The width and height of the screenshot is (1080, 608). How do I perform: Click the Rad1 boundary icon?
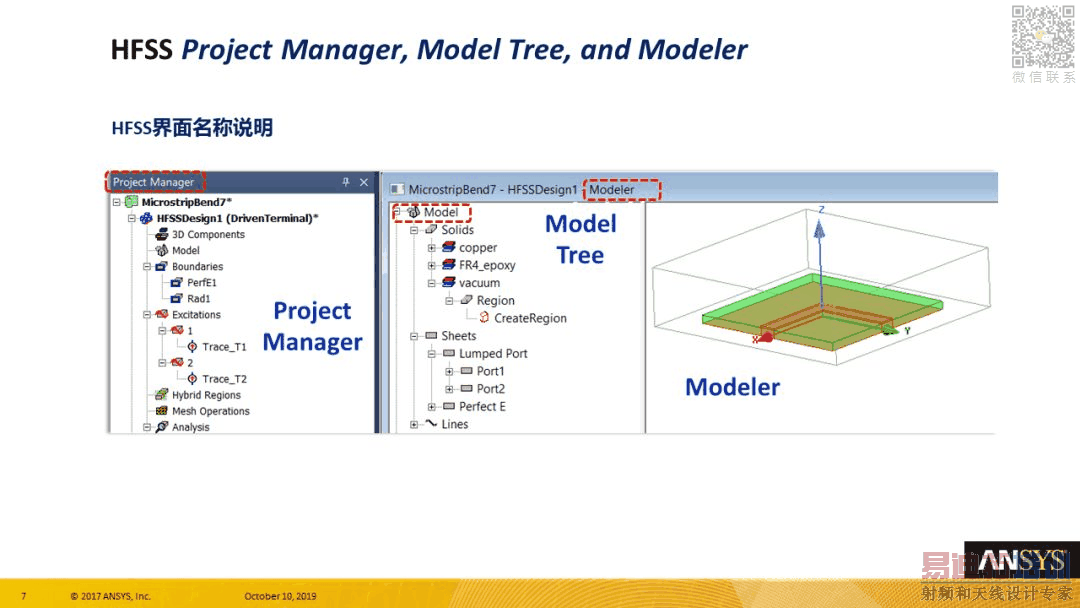click(x=177, y=298)
